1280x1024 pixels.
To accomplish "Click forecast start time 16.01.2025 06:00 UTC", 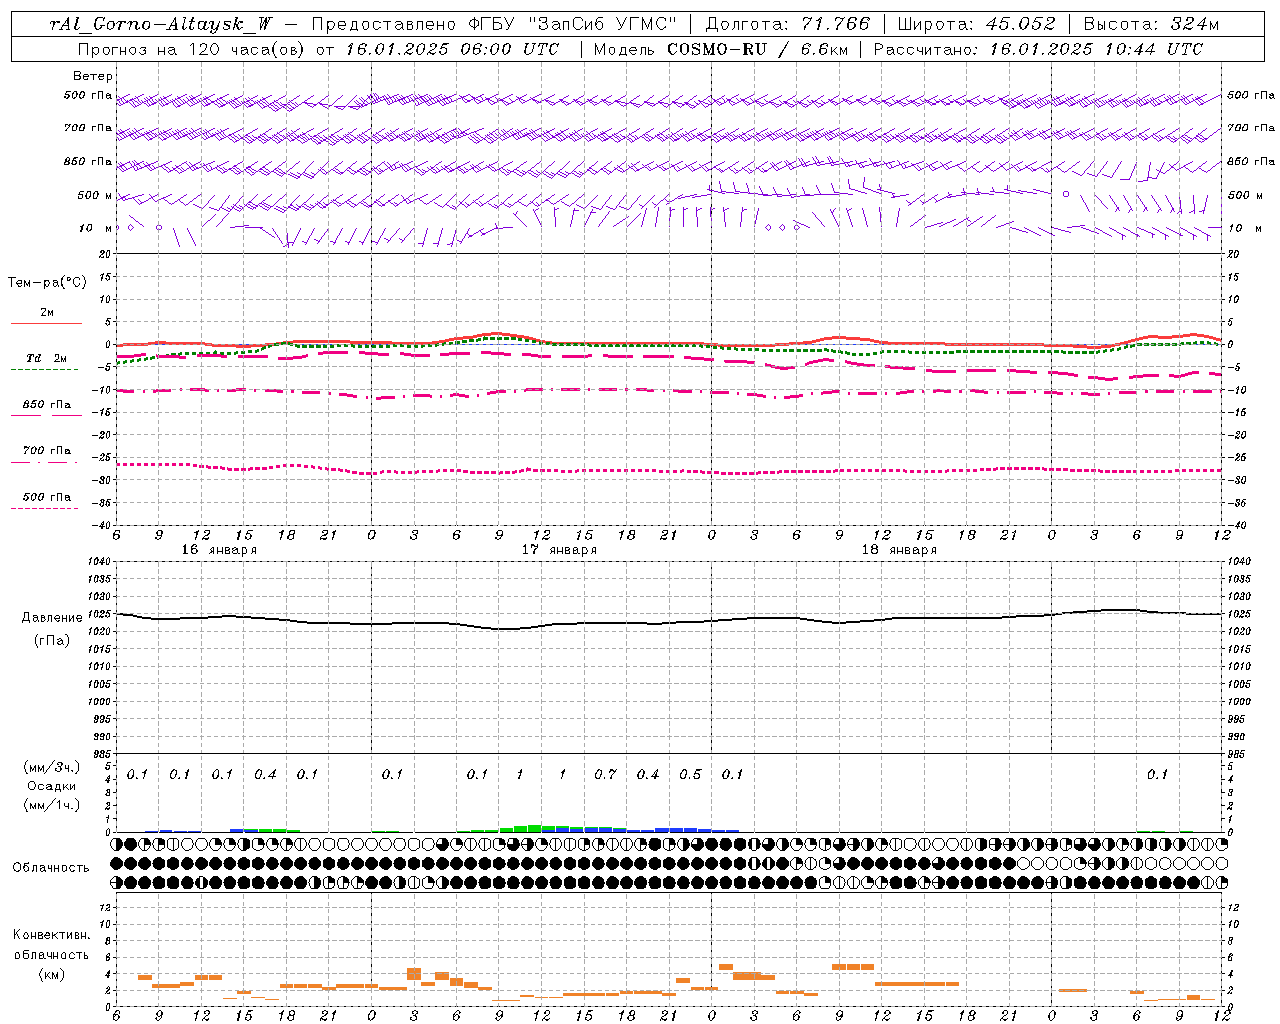I will (452, 49).
